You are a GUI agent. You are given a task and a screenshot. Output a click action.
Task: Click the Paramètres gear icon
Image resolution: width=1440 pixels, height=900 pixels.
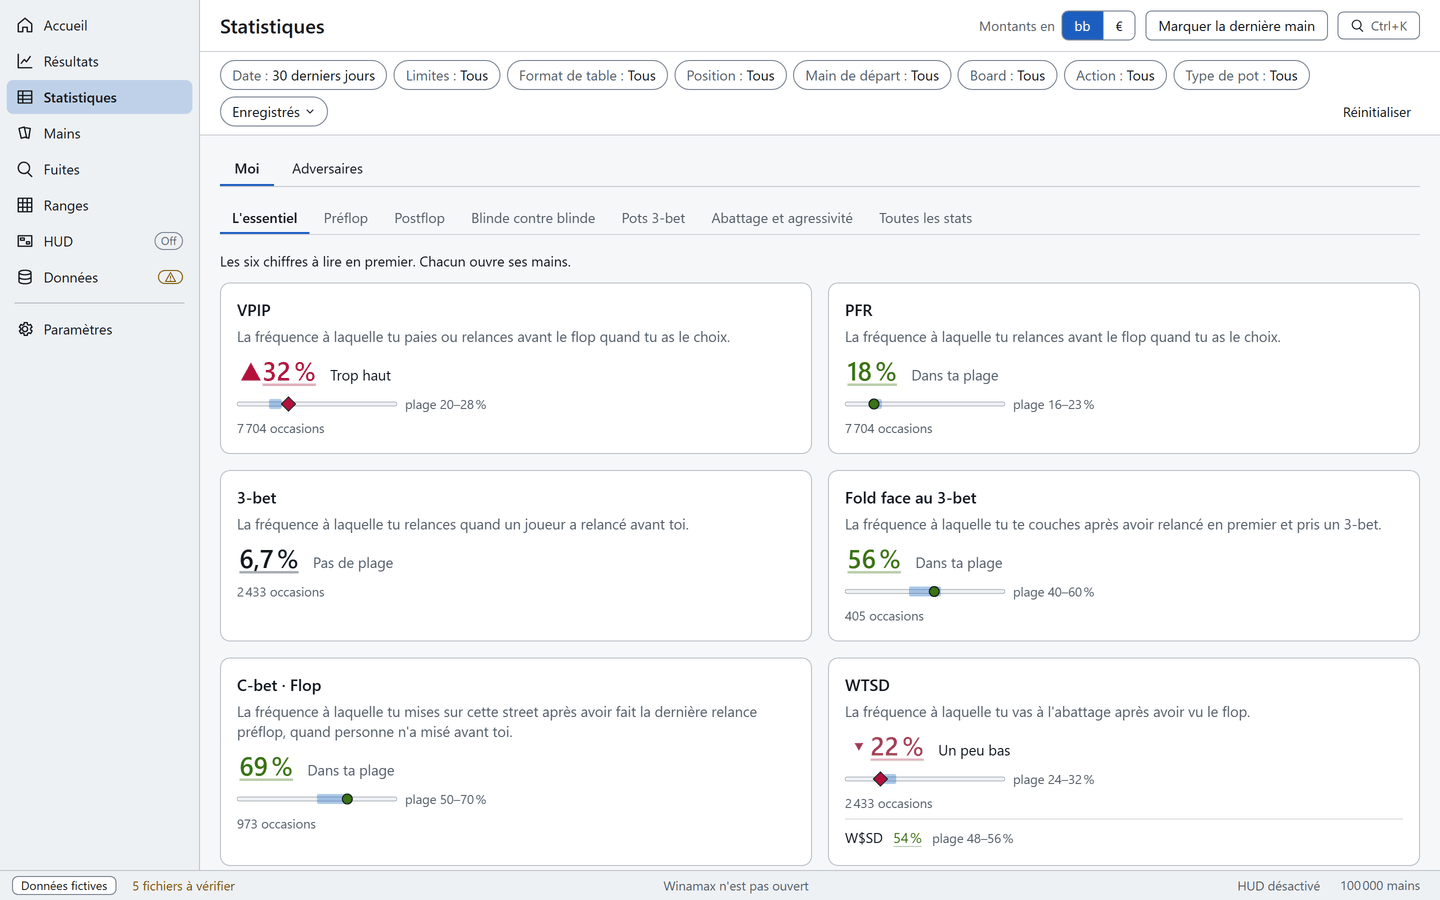coord(25,329)
